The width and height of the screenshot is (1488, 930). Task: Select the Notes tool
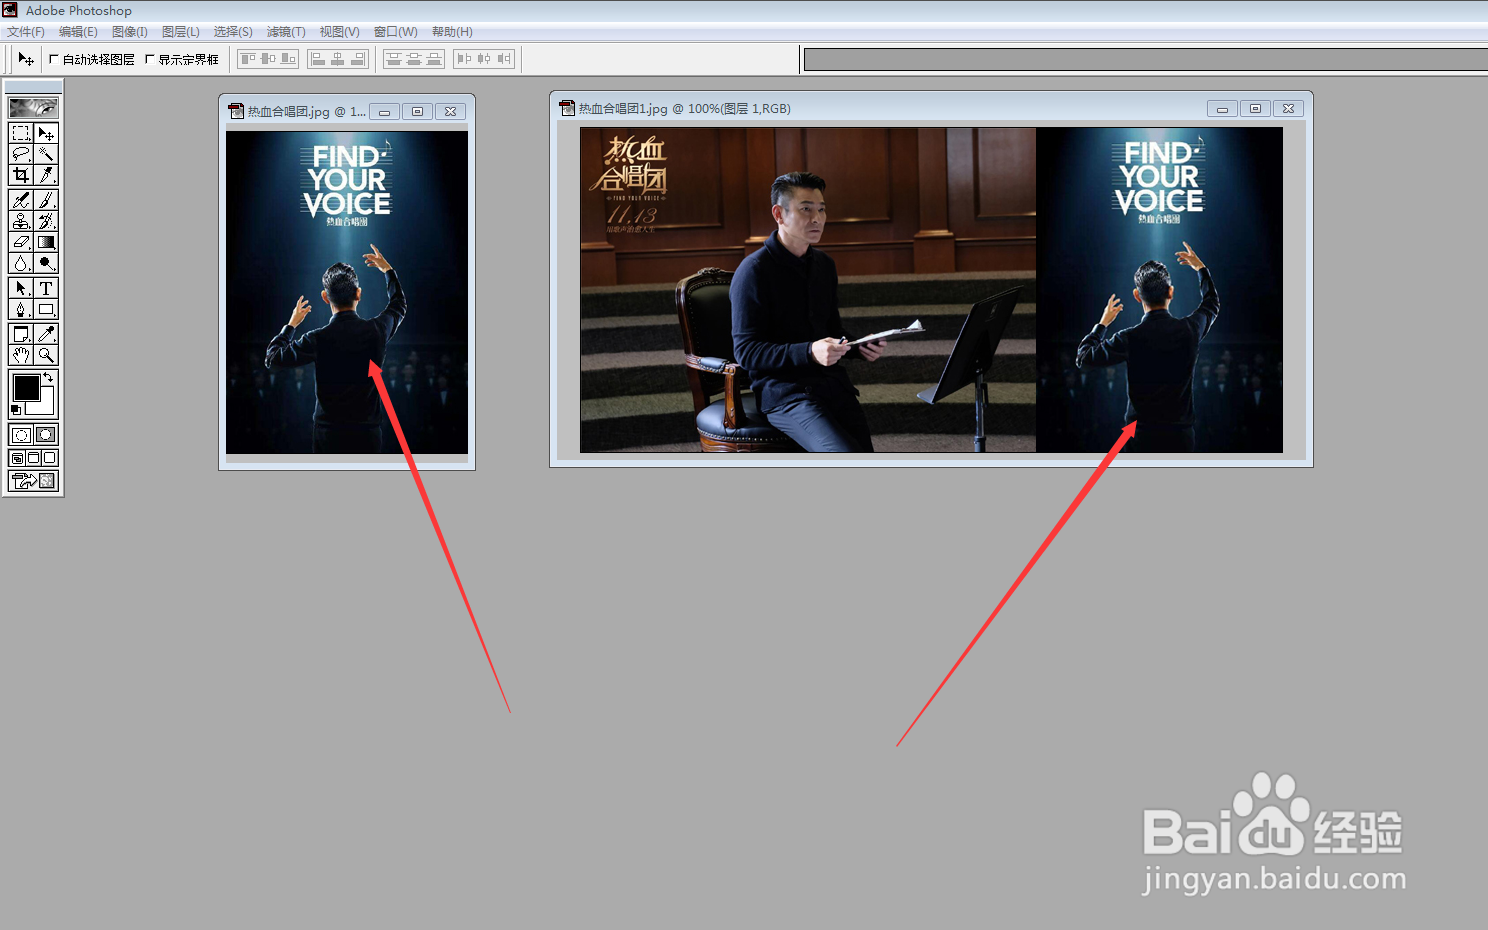click(x=21, y=334)
